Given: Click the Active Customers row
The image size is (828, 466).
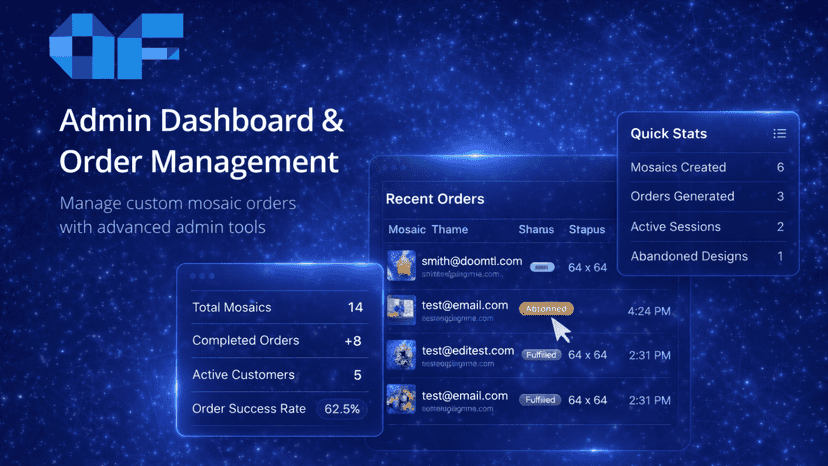Looking at the screenshot, I should (279, 375).
